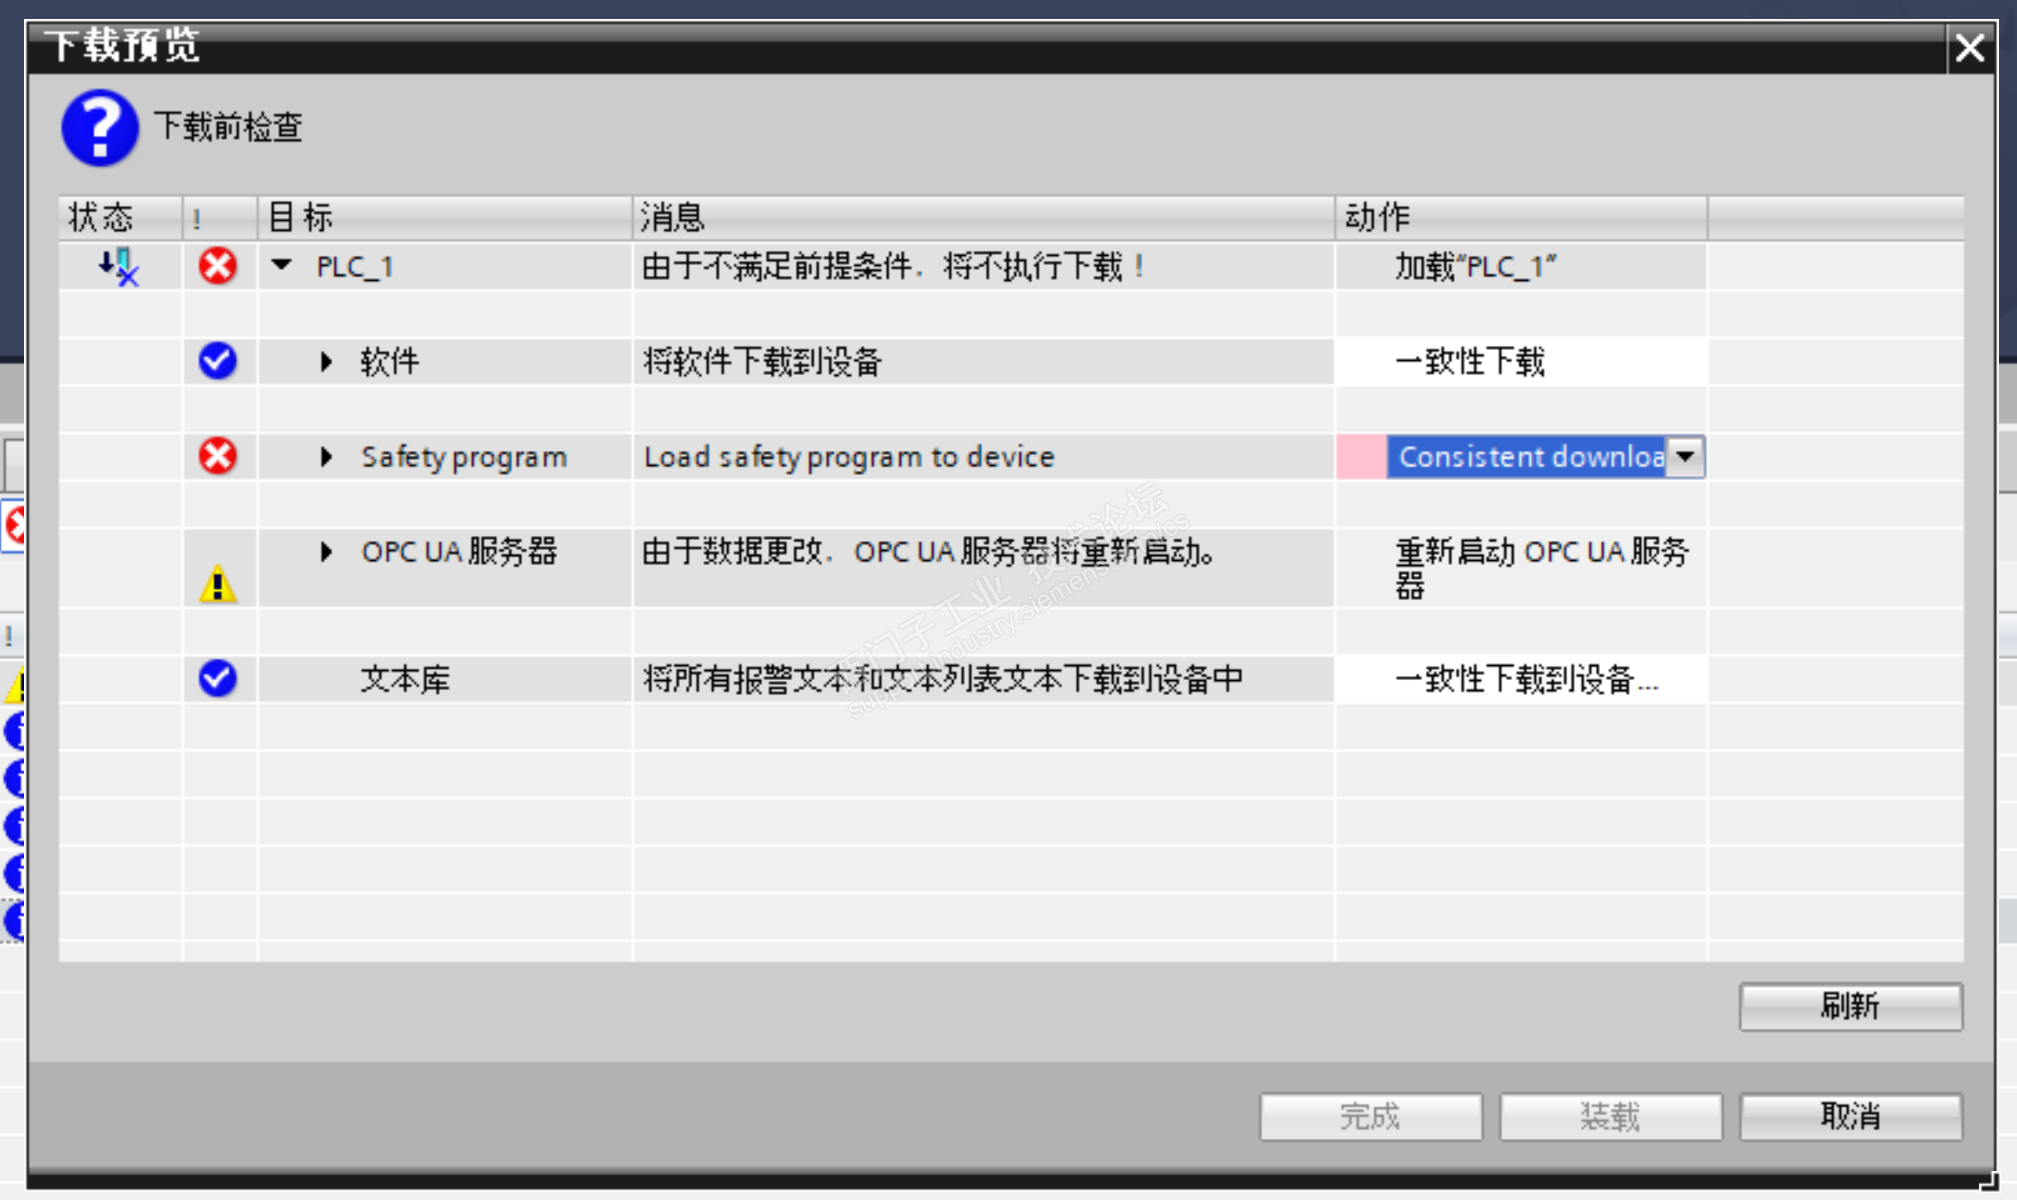The width and height of the screenshot is (2017, 1200).
Task: Collapse the PLC_1 tree node
Action: [282, 265]
